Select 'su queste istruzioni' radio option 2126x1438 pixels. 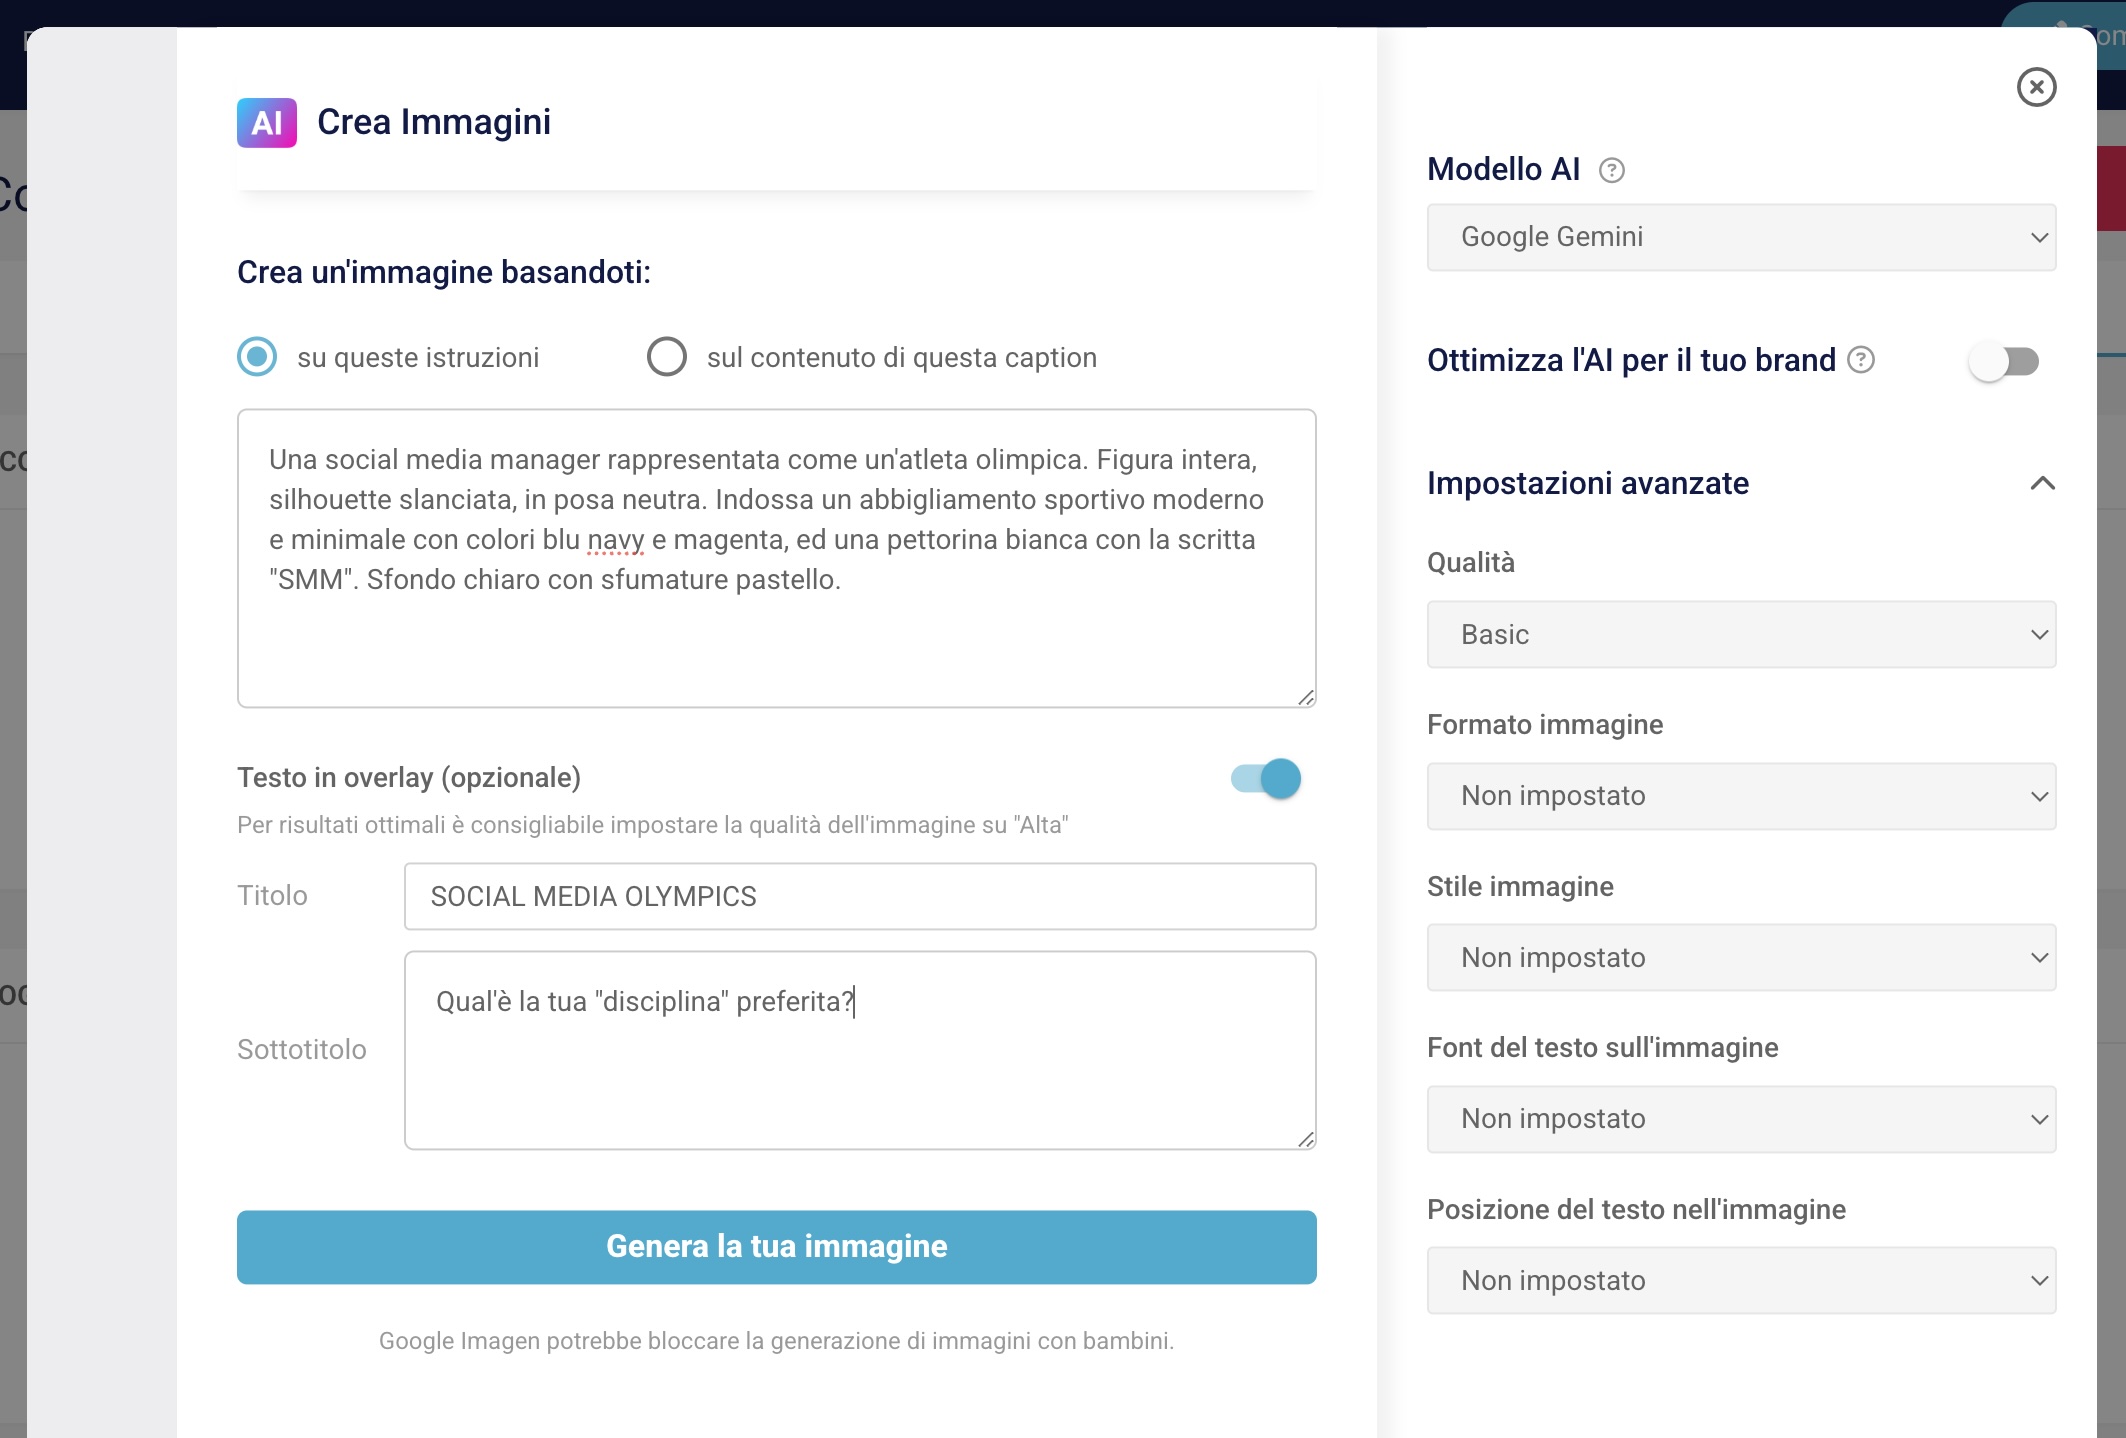click(257, 357)
